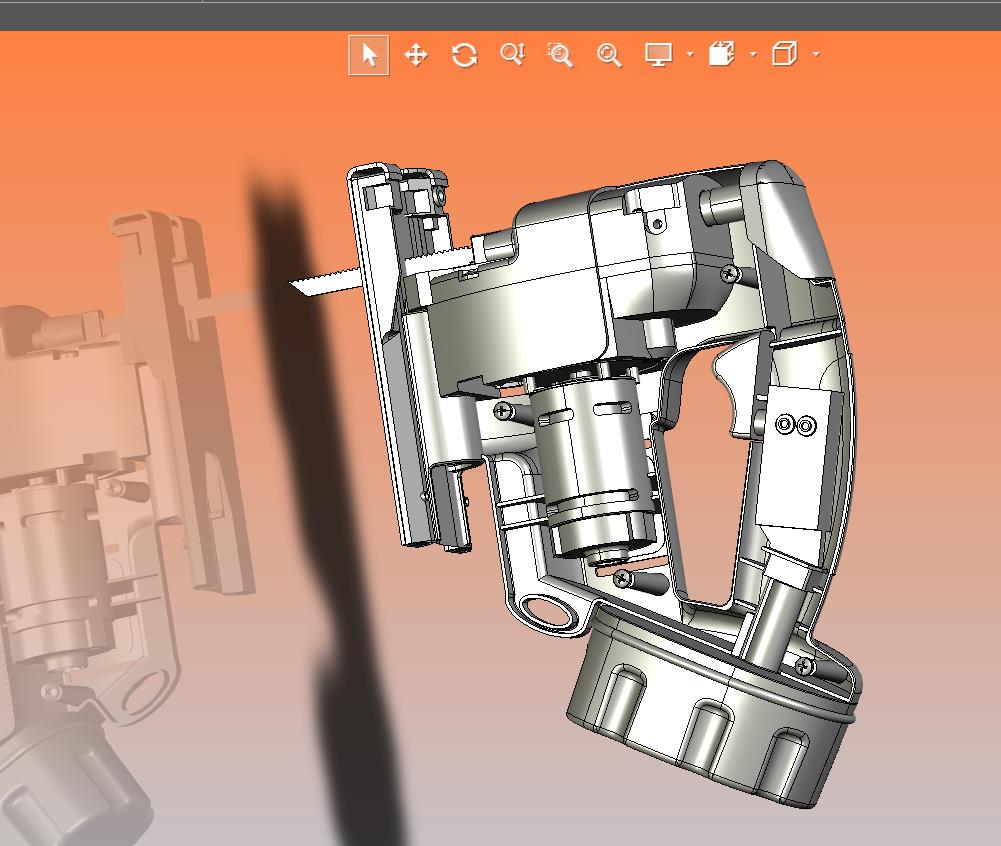Click the wireframe cube view icon
This screenshot has width=1001, height=846.
785,54
